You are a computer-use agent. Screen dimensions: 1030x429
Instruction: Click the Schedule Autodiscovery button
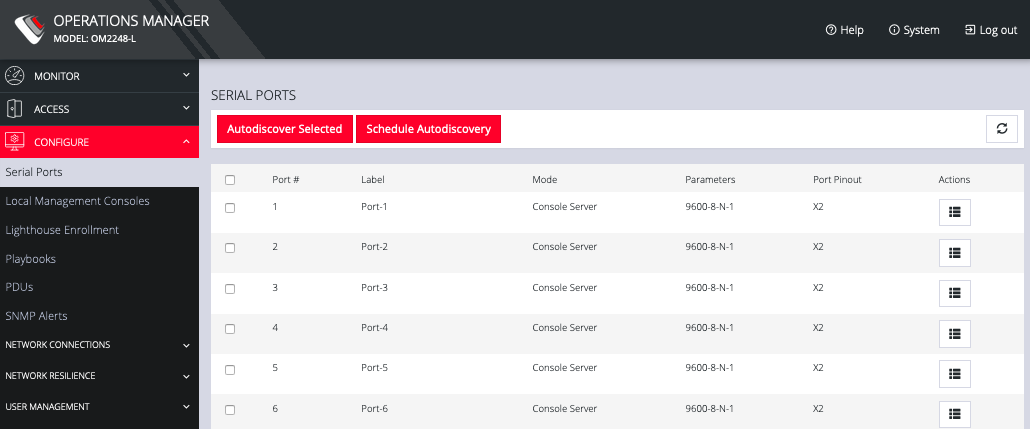(x=428, y=129)
